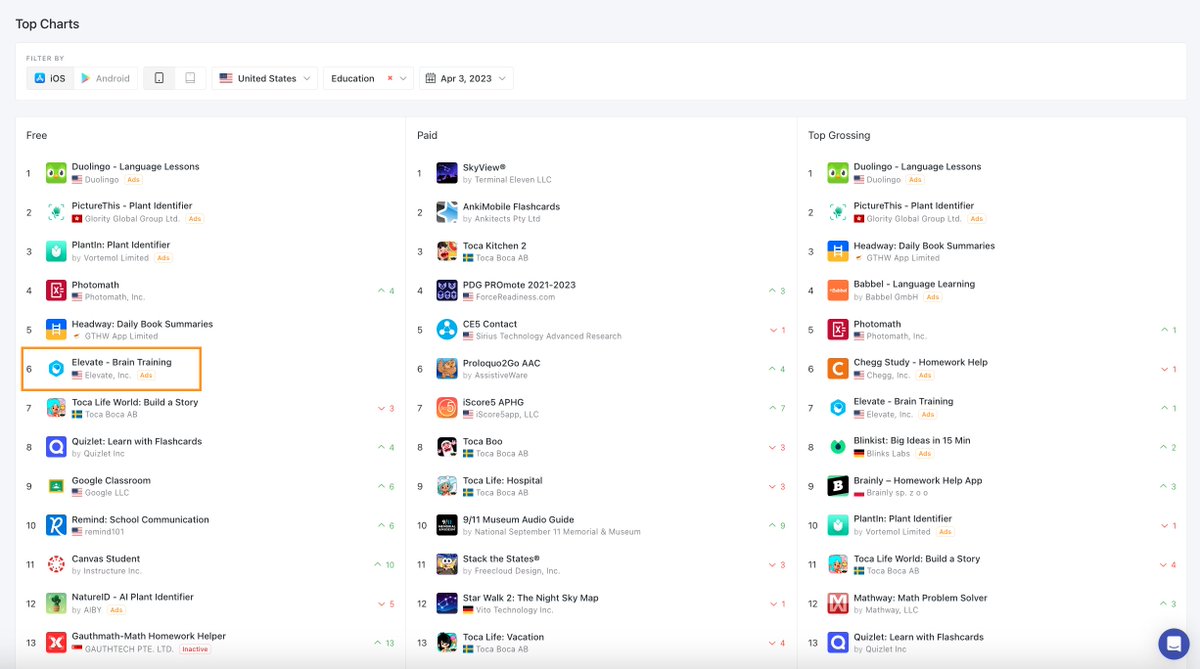1200x669 pixels.
Task: Clear the Education category filter
Action: coord(390,78)
